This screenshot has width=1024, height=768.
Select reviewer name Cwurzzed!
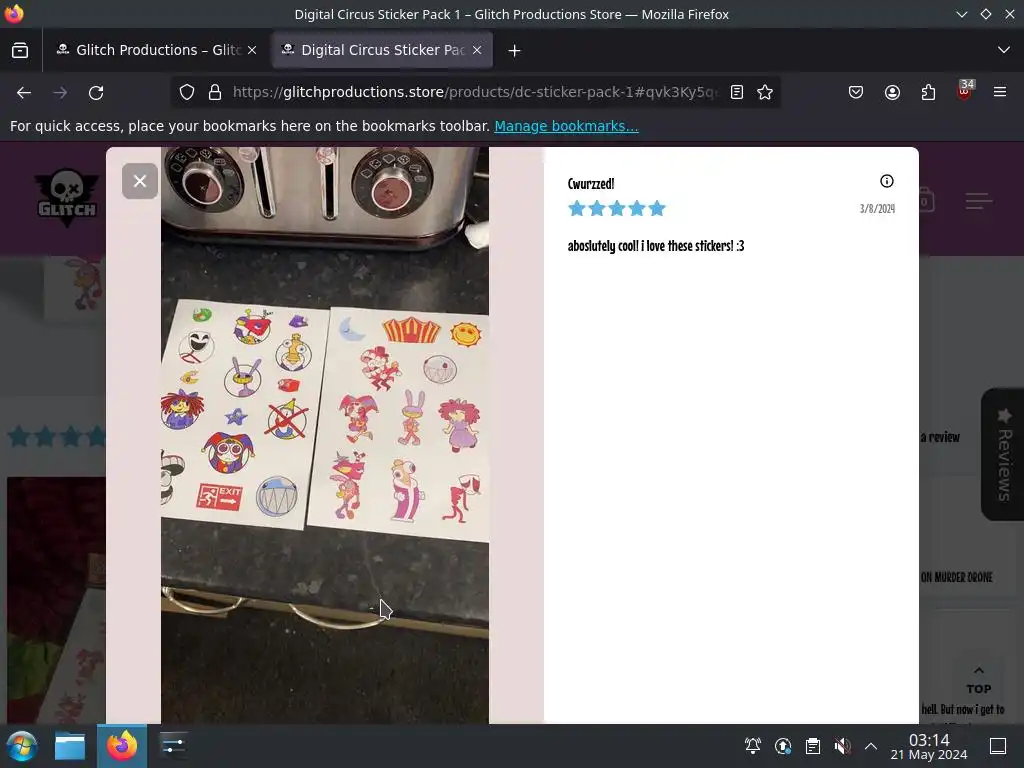coord(590,184)
